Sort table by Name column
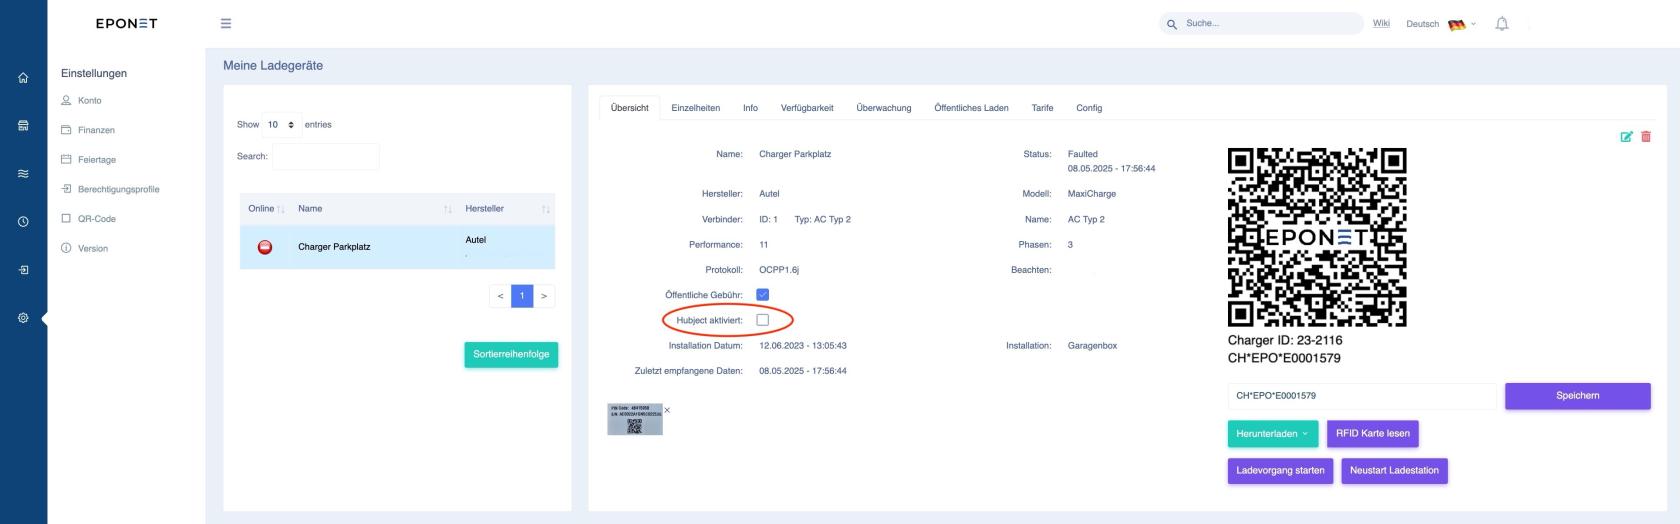This screenshot has width=1680, height=524. tap(374, 209)
